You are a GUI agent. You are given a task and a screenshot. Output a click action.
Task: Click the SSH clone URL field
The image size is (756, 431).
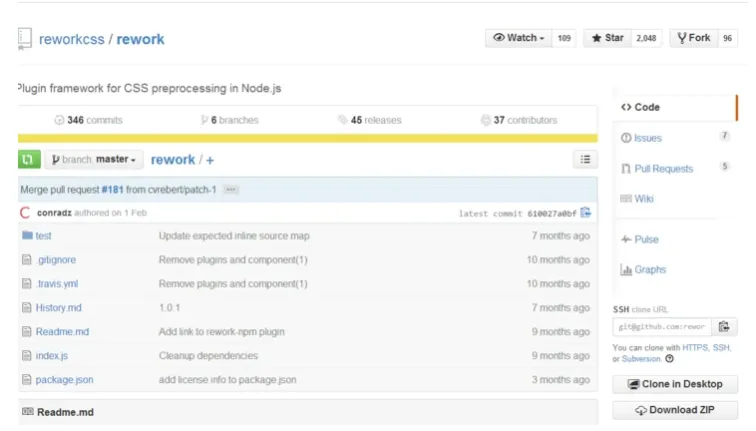coord(662,327)
